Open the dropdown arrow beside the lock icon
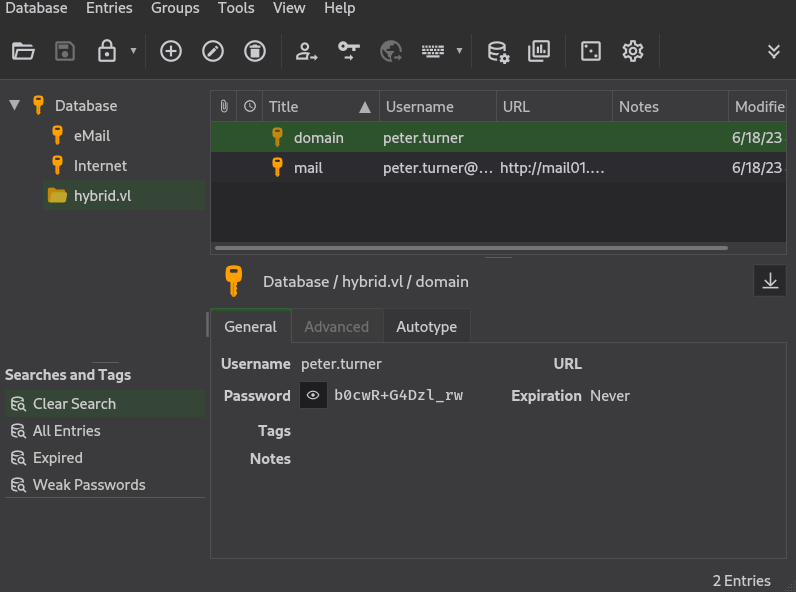The width and height of the screenshot is (796, 592). coord(133,51)
